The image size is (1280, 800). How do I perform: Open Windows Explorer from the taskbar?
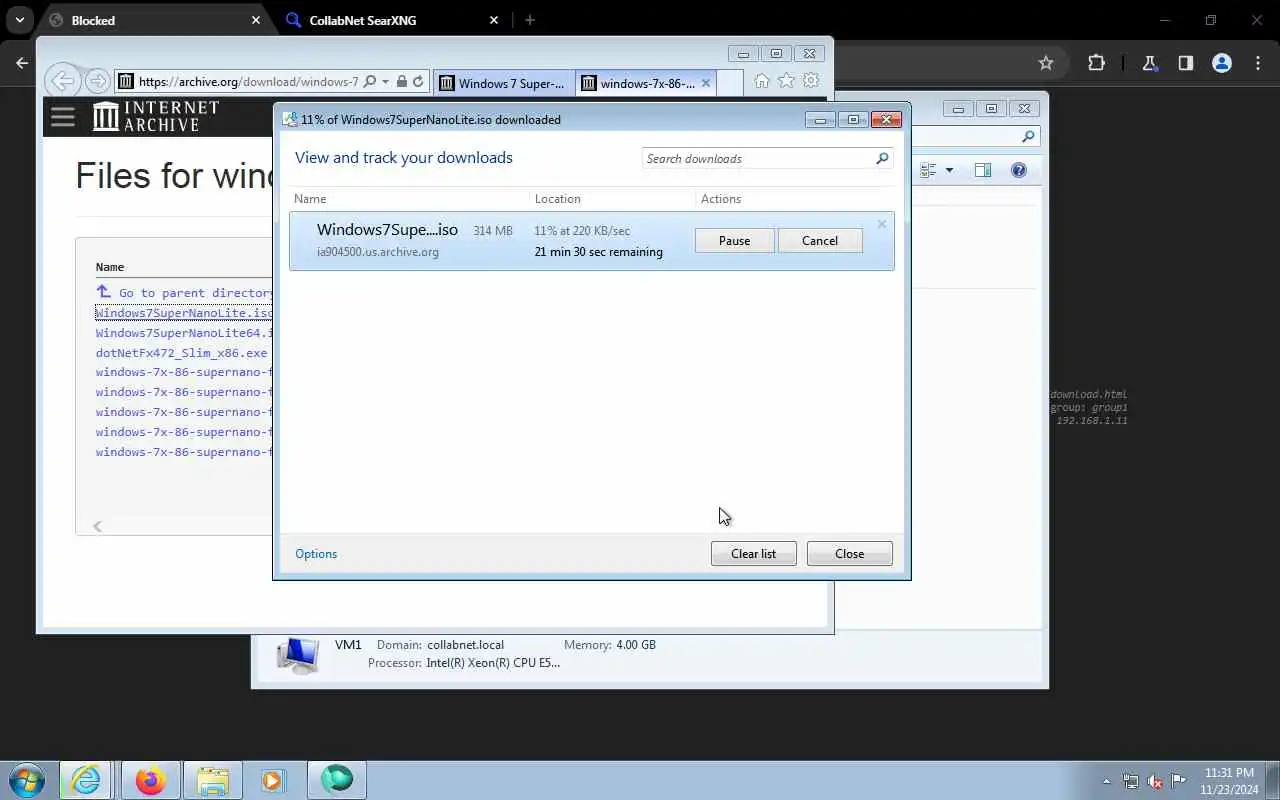tap(212, 780)
